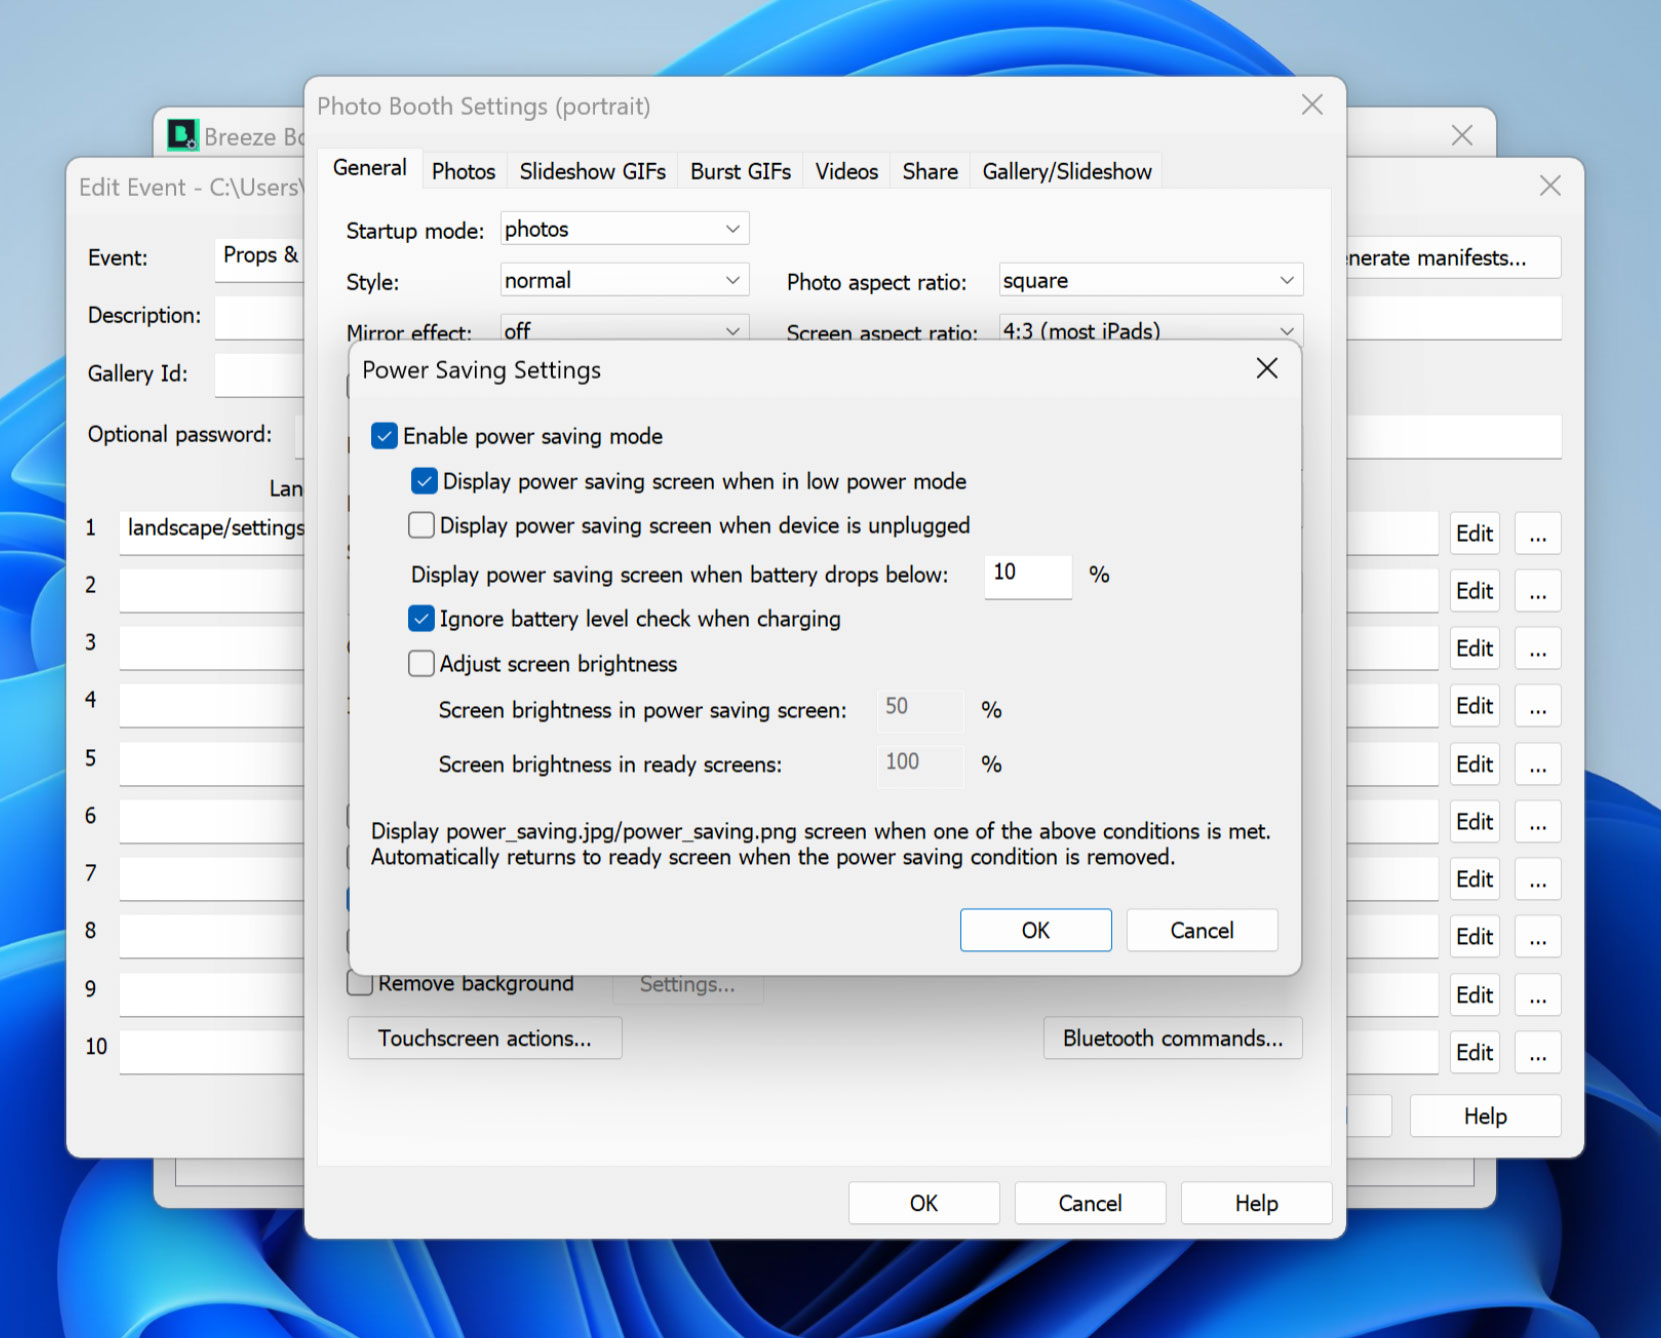Click the Breeze Booth app icon in title bar
The image size is (1661, 1338).
(x=183, y=135)
